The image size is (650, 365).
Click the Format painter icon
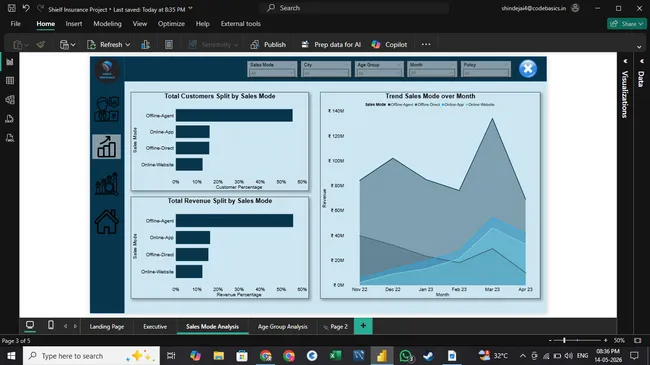coord(41,44)
